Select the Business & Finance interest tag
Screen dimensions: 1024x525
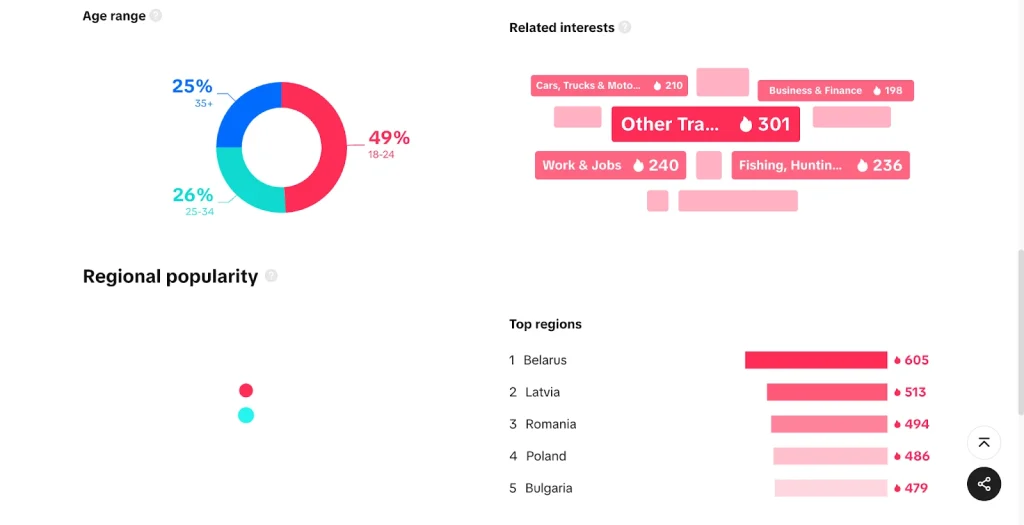click(x=835, y=91)
